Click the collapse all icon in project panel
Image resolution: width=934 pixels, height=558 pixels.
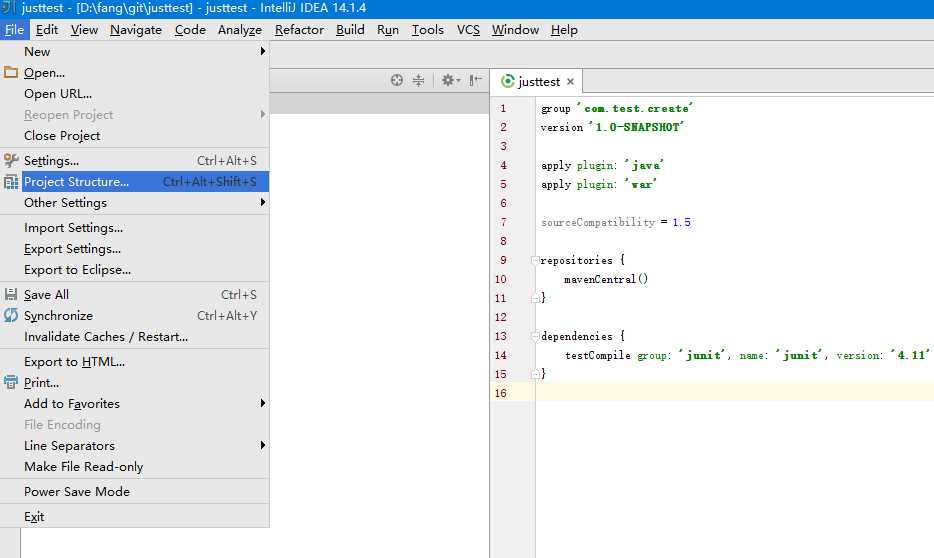tap(419, 80)
